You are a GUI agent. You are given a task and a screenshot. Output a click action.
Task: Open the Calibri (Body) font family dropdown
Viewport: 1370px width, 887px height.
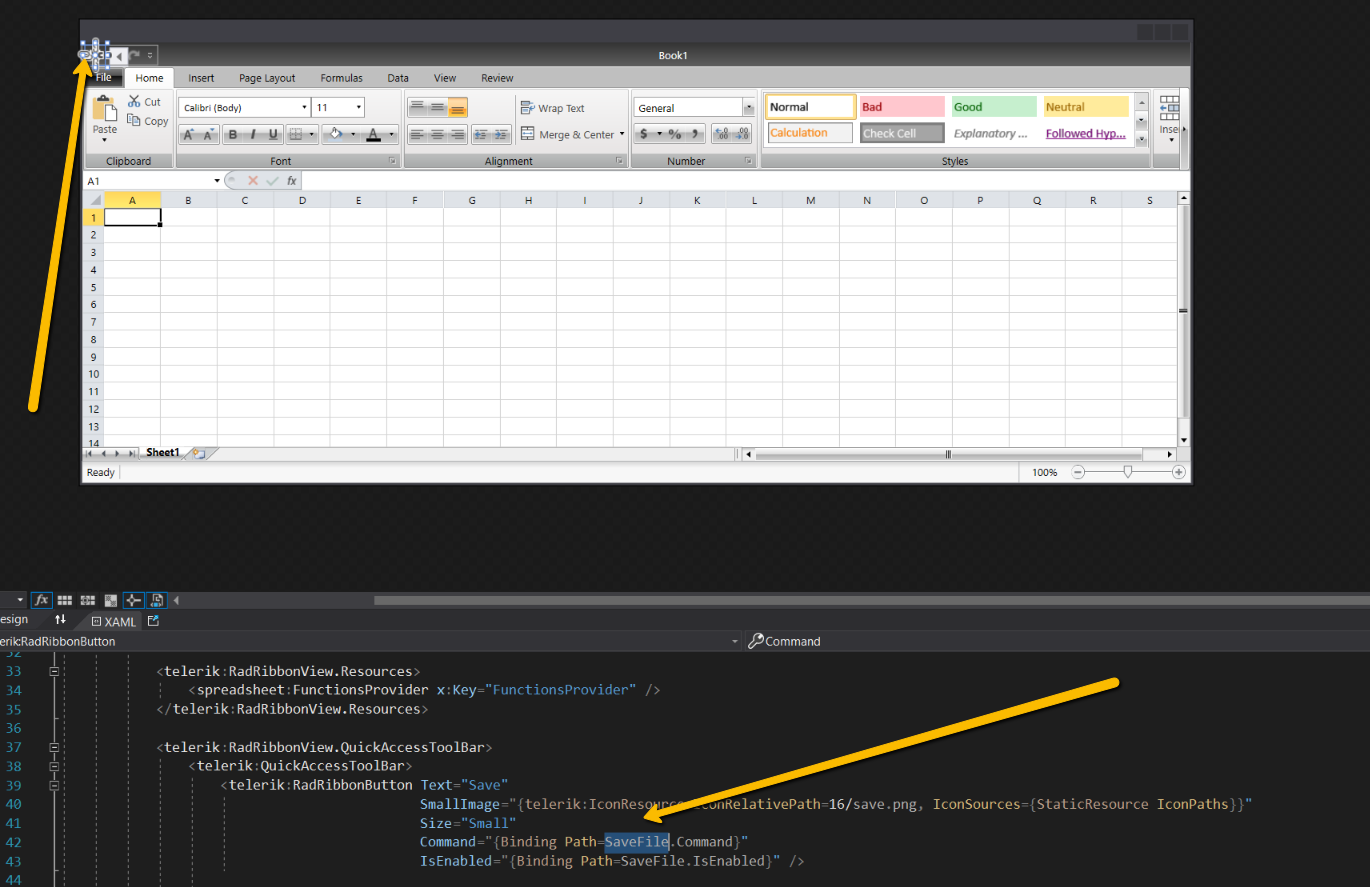click(304, 108)
